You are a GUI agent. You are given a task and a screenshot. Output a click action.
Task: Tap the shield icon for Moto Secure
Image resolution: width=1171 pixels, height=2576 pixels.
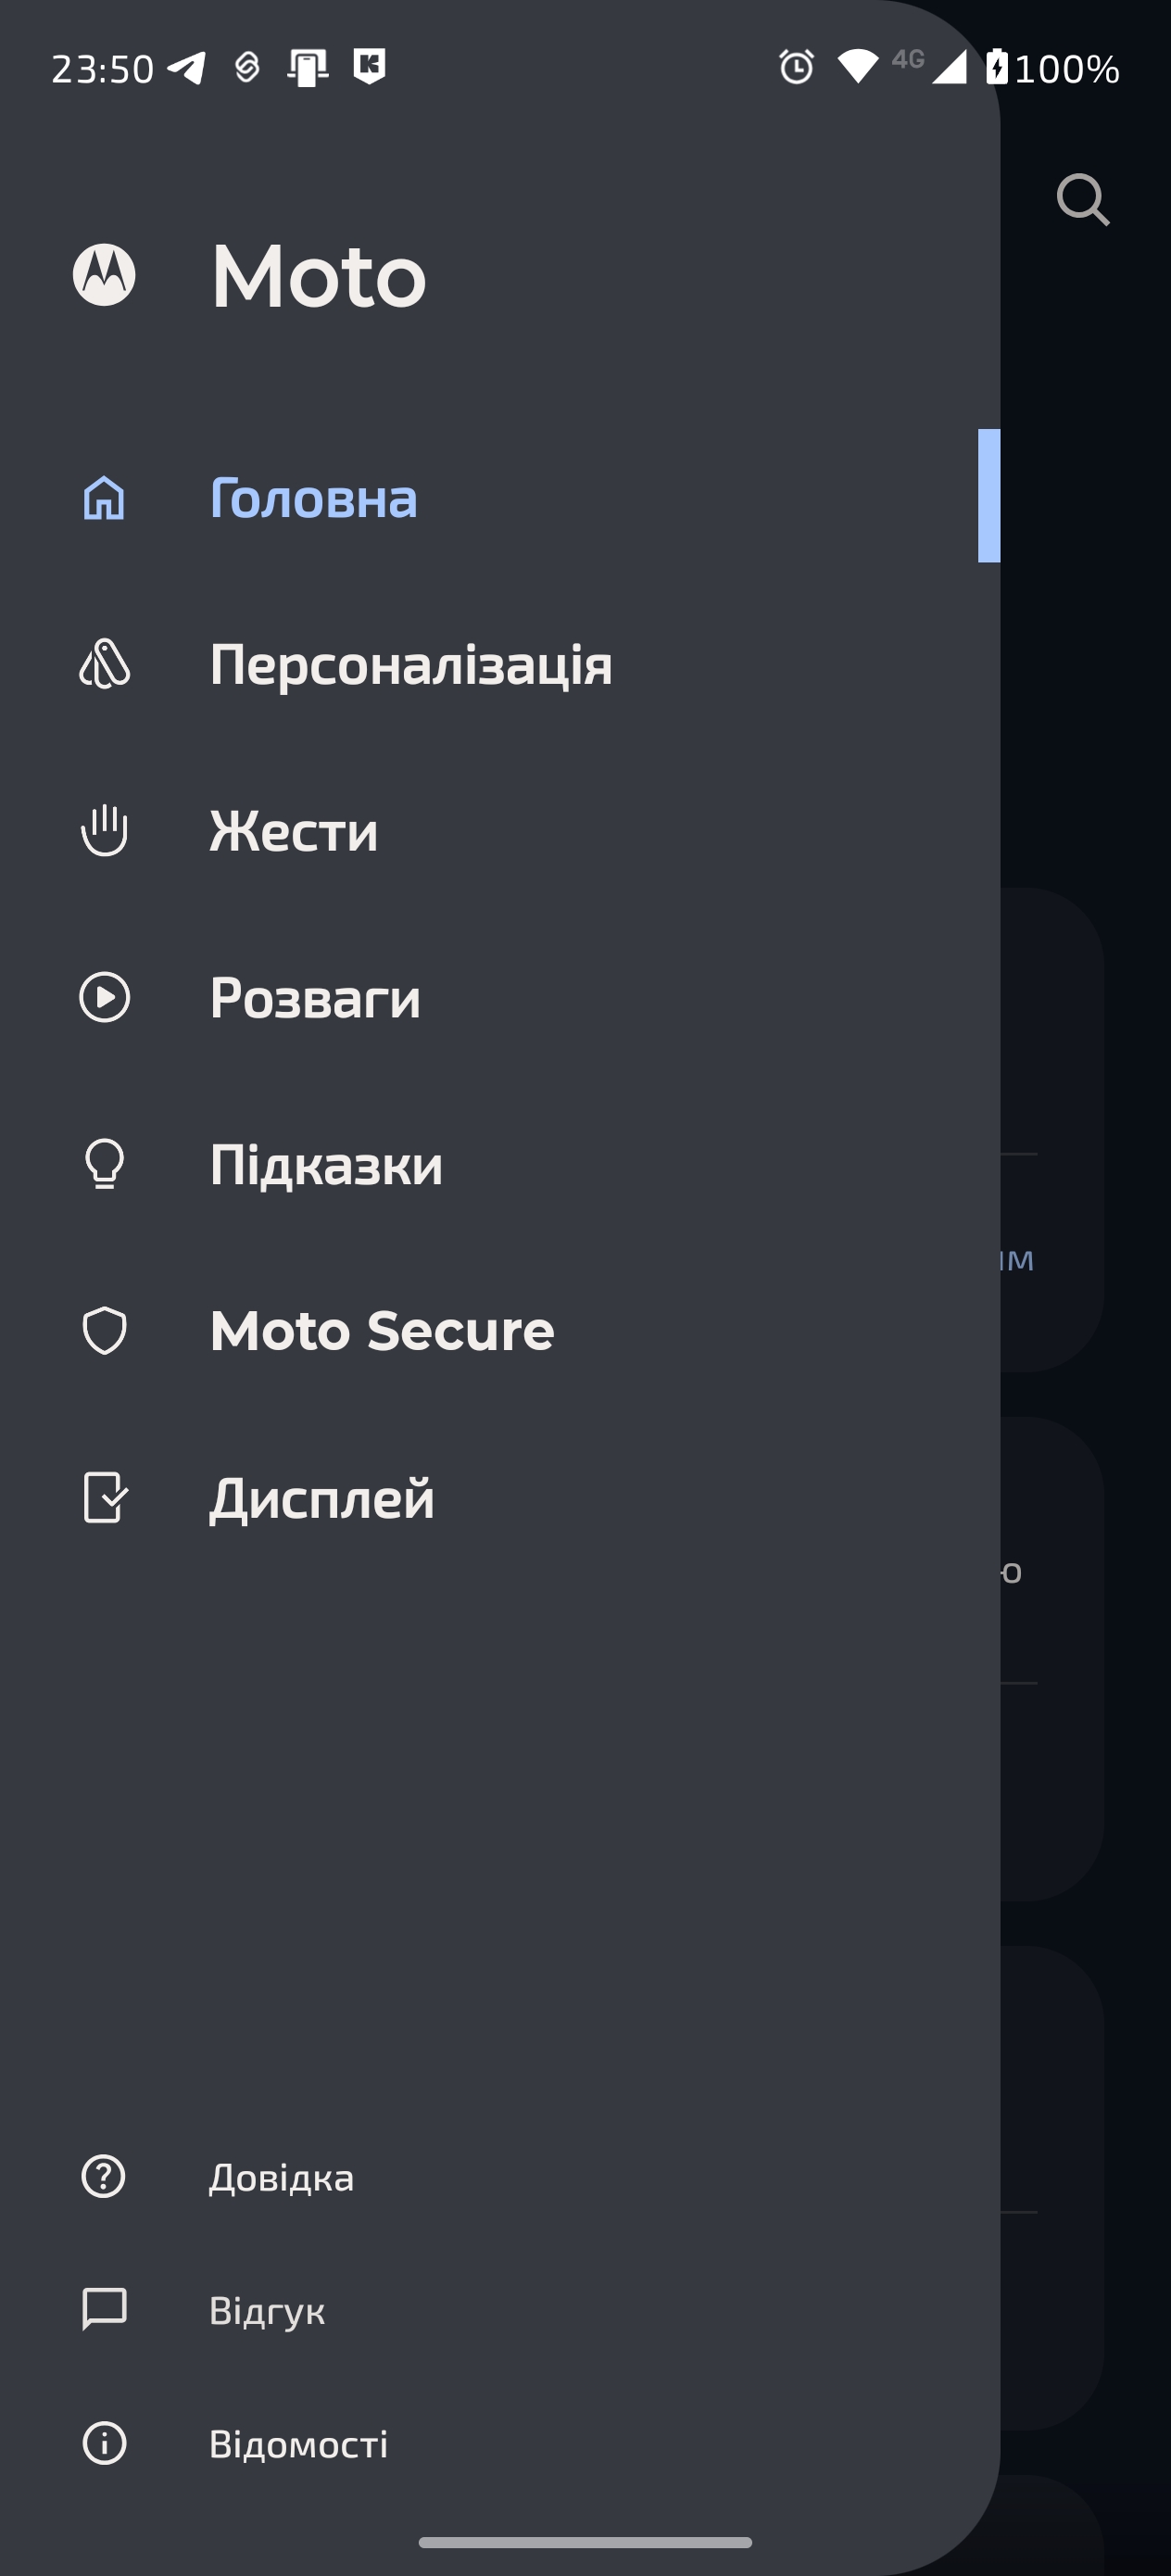pos(104,1331)
